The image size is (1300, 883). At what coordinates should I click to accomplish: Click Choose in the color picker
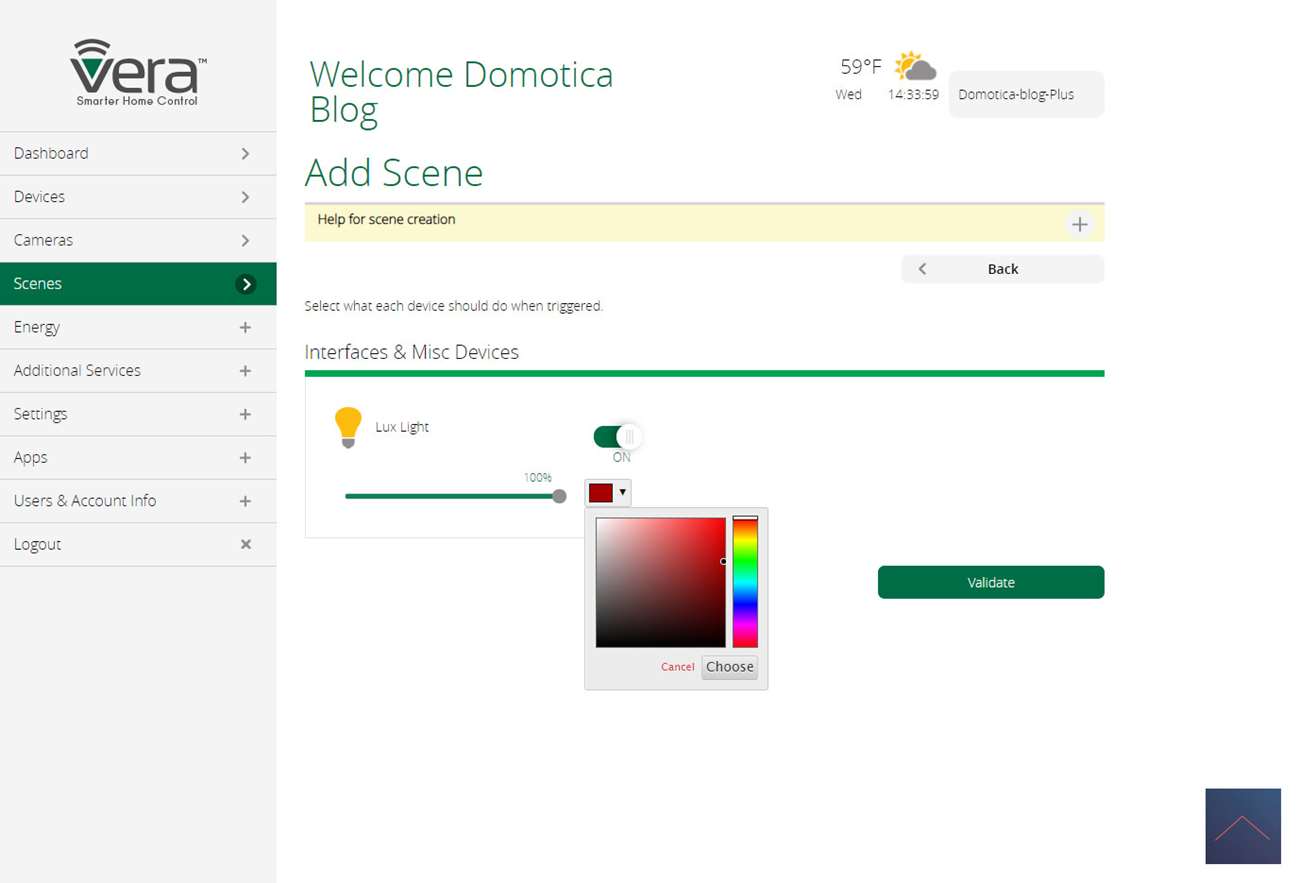729,667
